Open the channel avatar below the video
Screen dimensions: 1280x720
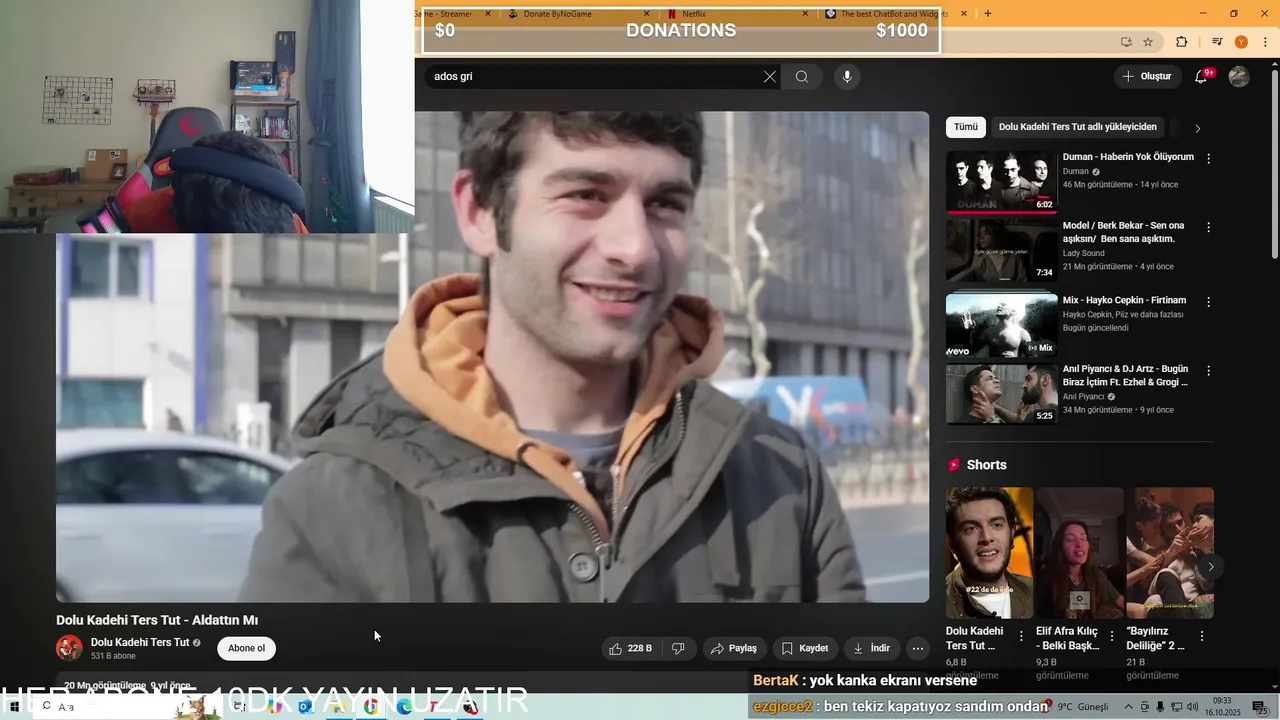click(x=69, y=648)
